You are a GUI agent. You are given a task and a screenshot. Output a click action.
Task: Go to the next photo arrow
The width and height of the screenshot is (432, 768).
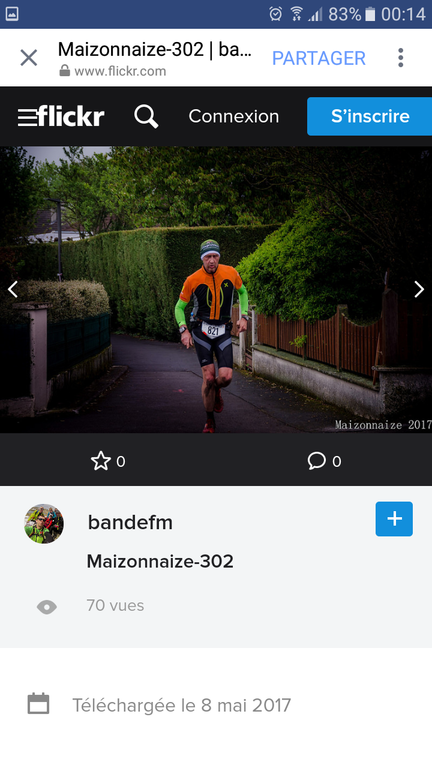tap(419, 289)
